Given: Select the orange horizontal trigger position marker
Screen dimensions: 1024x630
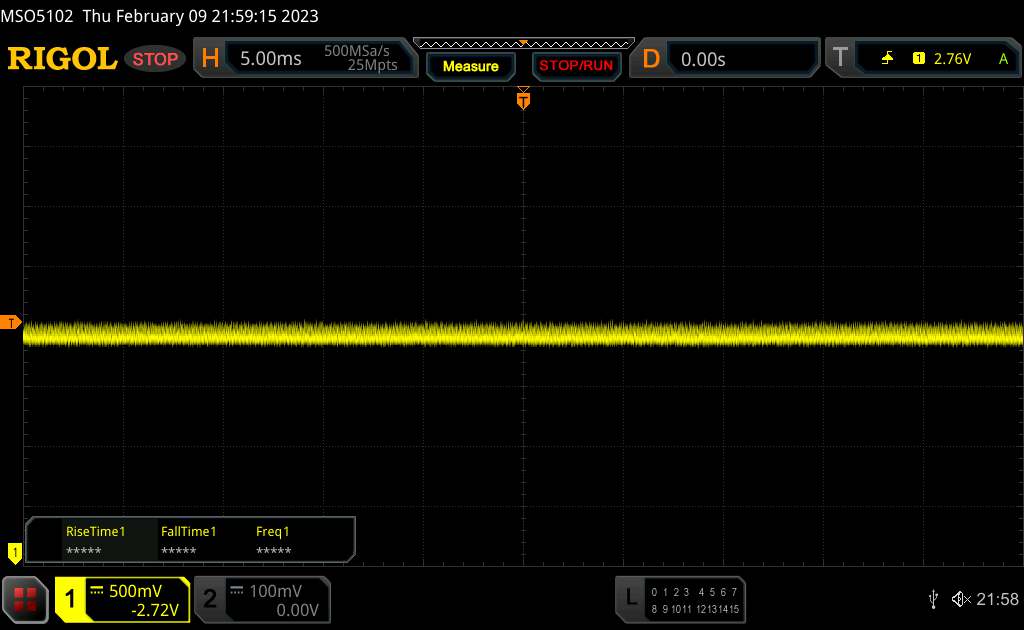Looking at the screenshot, I should click(523, 99).
